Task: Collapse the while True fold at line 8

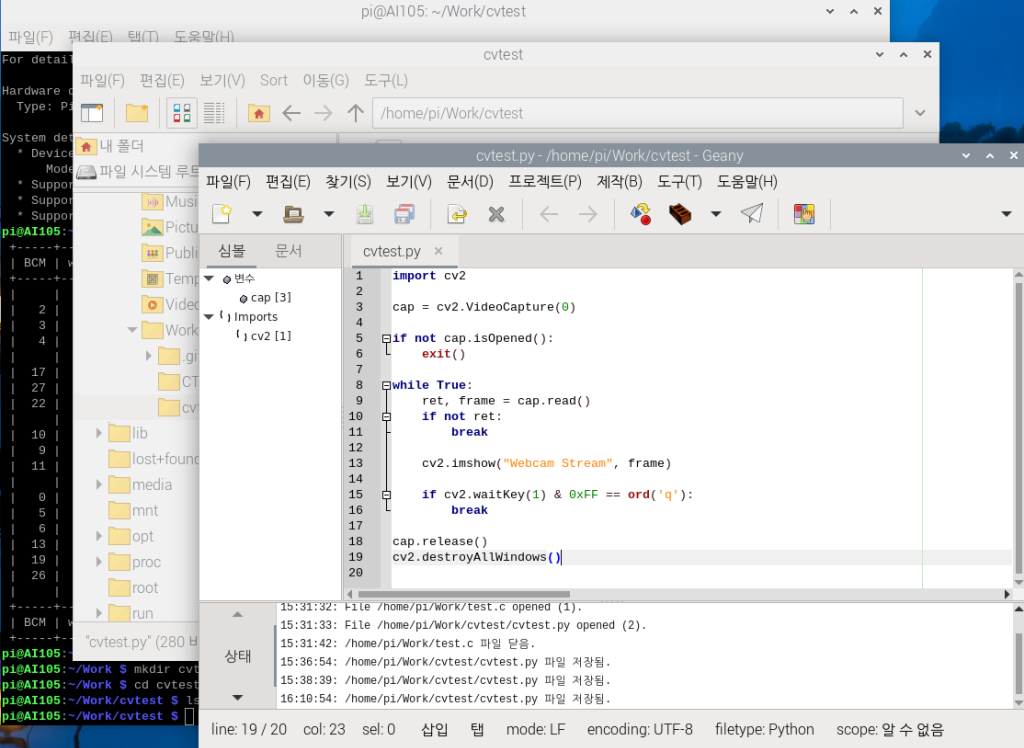Action: [x=386, y=385]
